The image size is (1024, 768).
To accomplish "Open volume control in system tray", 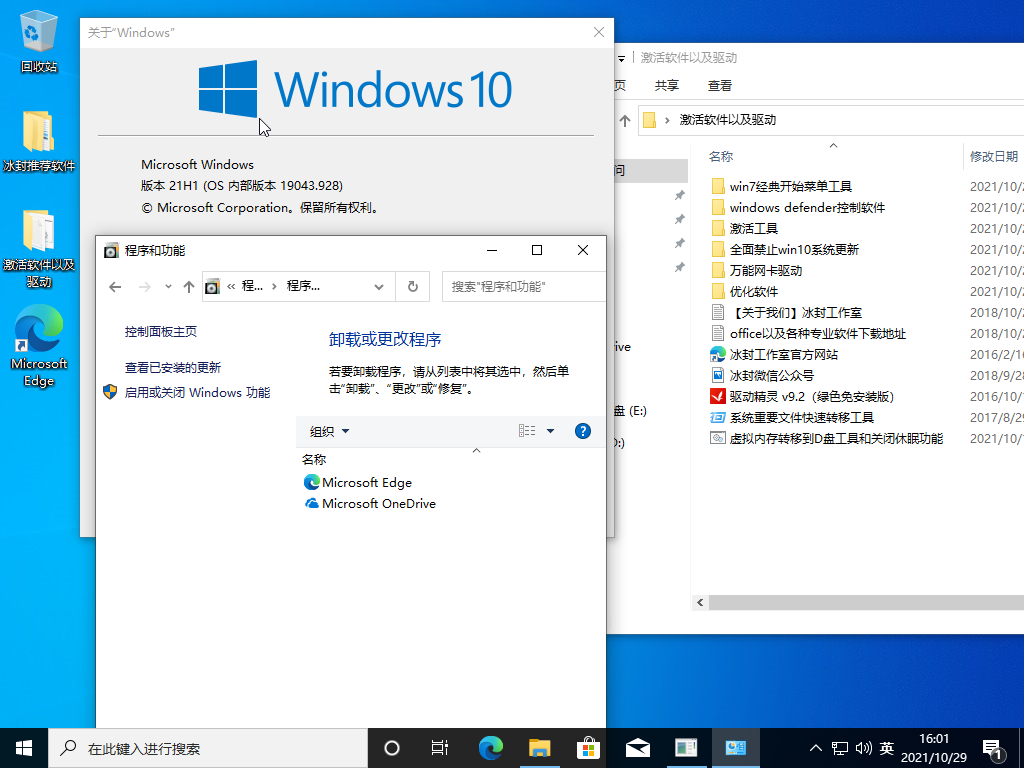I will pos(863,748).
